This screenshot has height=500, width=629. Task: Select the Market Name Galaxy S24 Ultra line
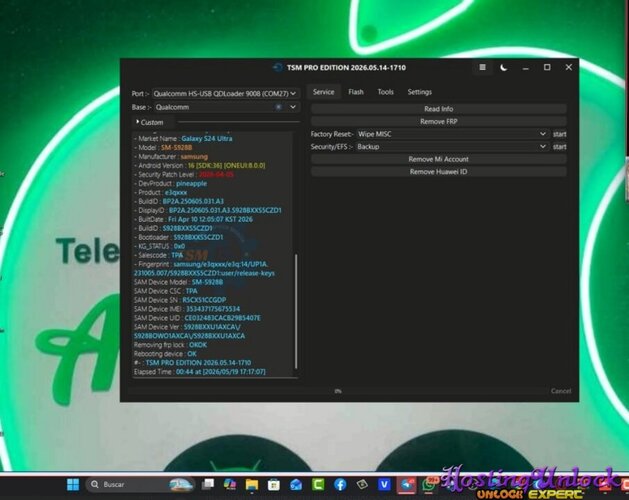(183, 138)
